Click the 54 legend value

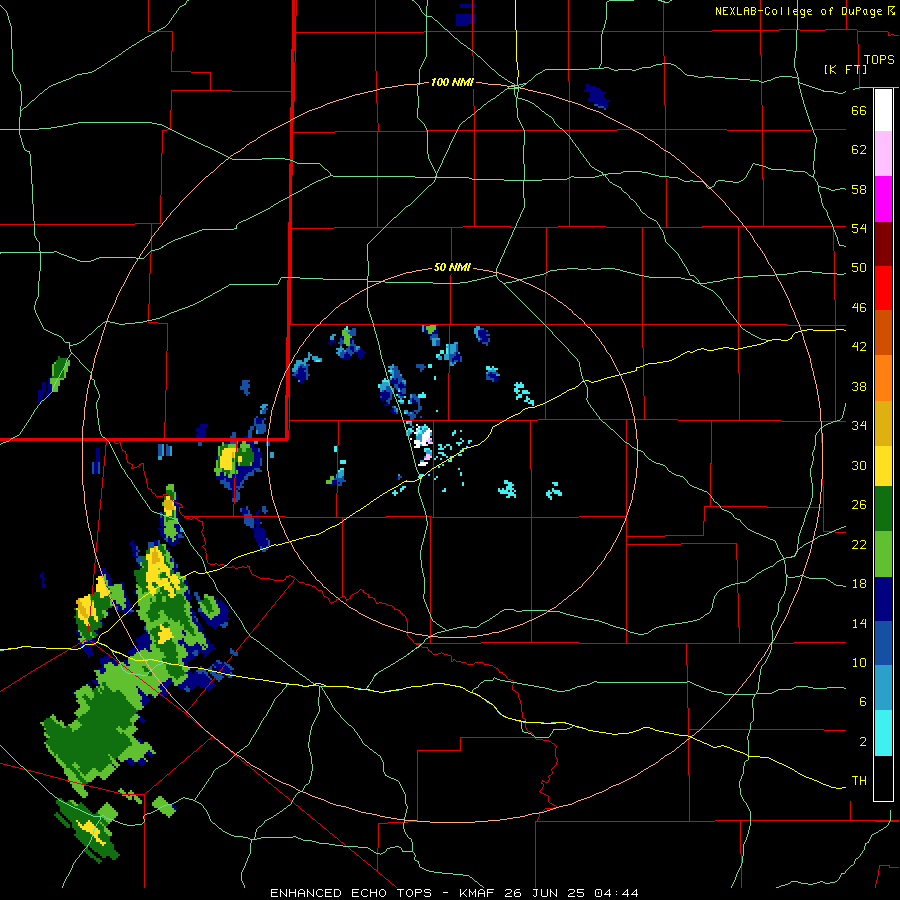tap(859, 228)
